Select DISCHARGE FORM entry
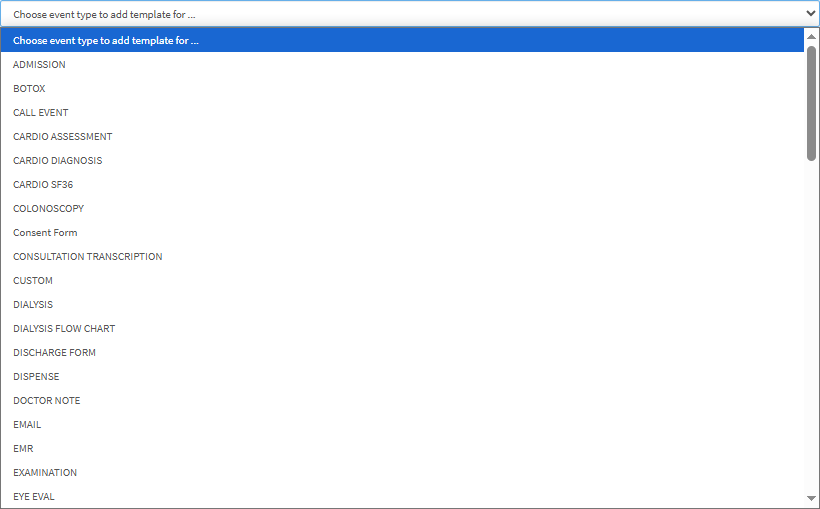The height and width of the screenshot is (509, 820). tap(402, 353)
